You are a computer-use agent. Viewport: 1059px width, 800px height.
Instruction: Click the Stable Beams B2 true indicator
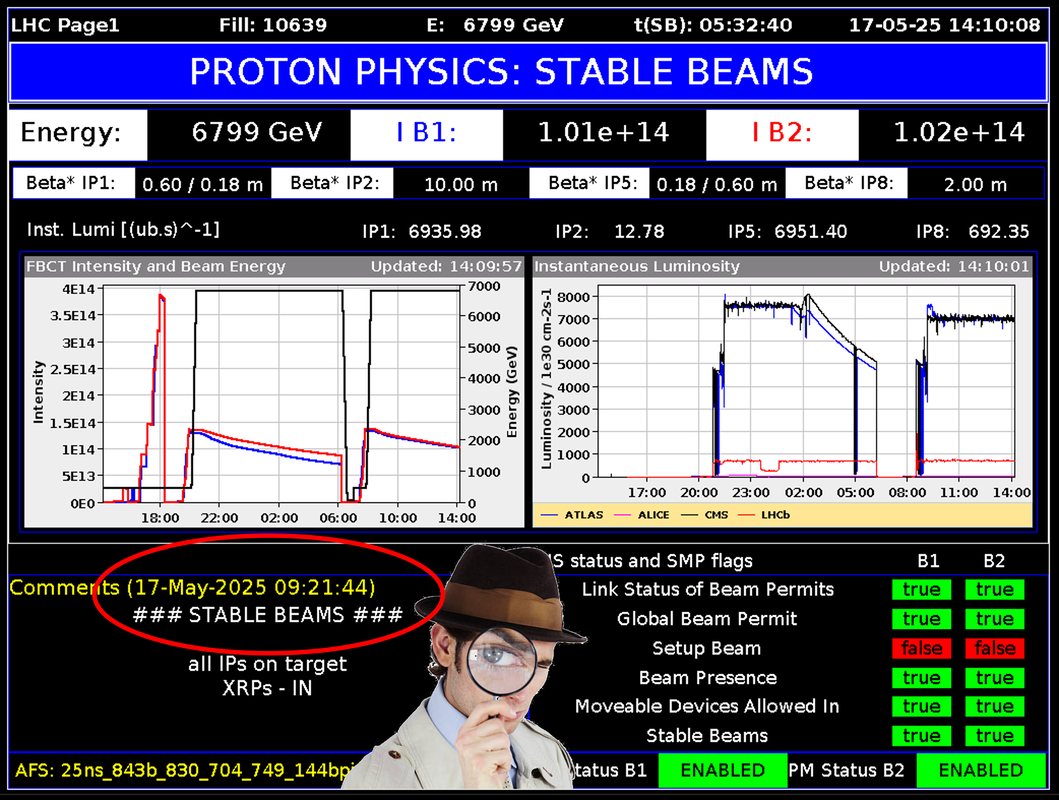click(994, 736)
